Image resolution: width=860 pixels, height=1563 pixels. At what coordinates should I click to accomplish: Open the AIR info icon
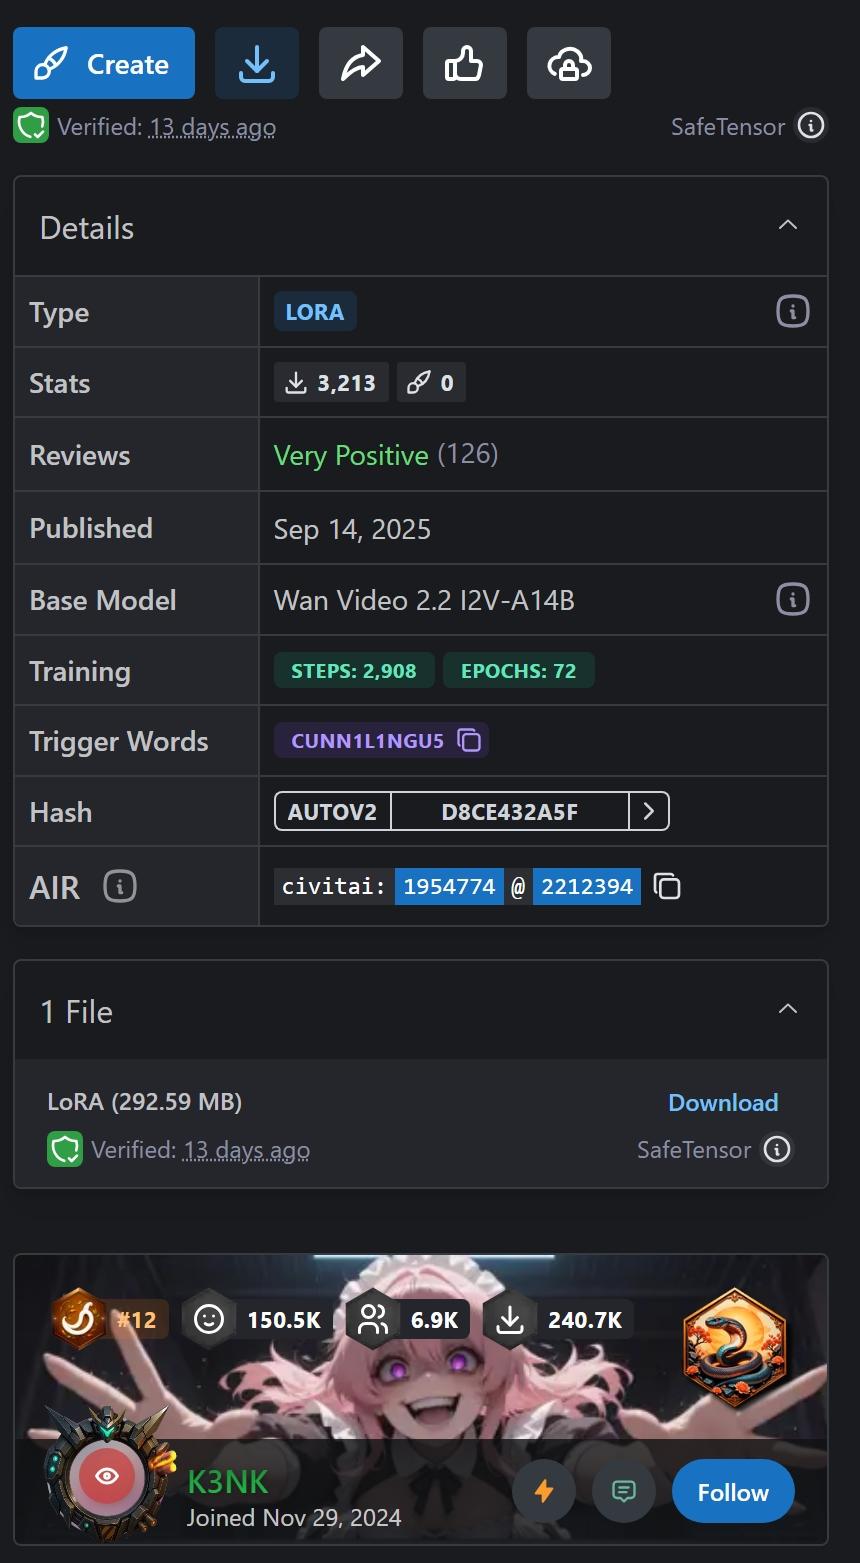coord(120,886)
